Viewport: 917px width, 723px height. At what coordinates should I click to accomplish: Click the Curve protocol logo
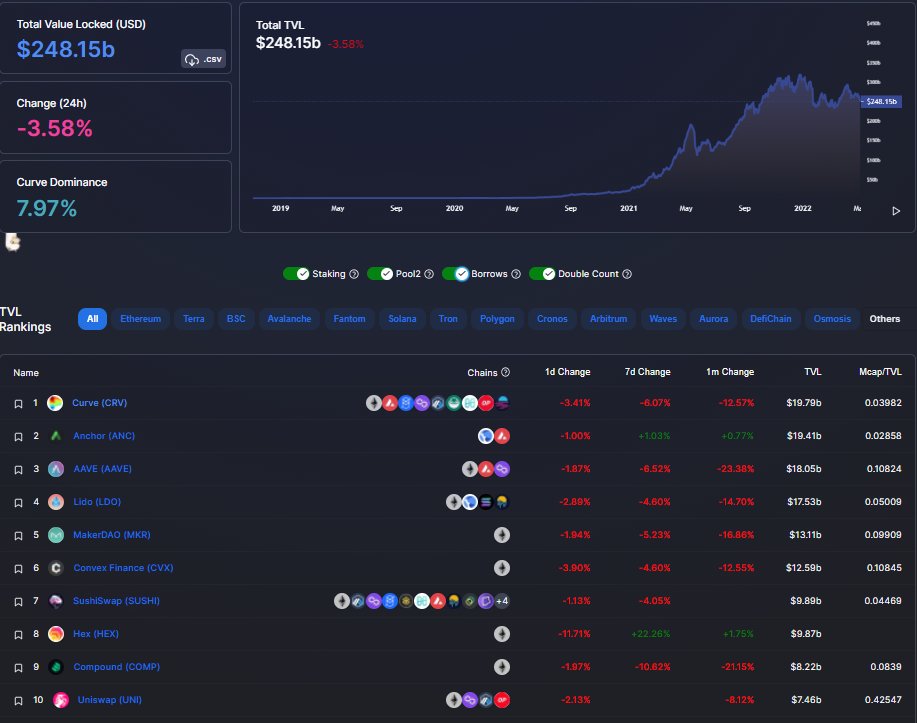tap(55, 403)
